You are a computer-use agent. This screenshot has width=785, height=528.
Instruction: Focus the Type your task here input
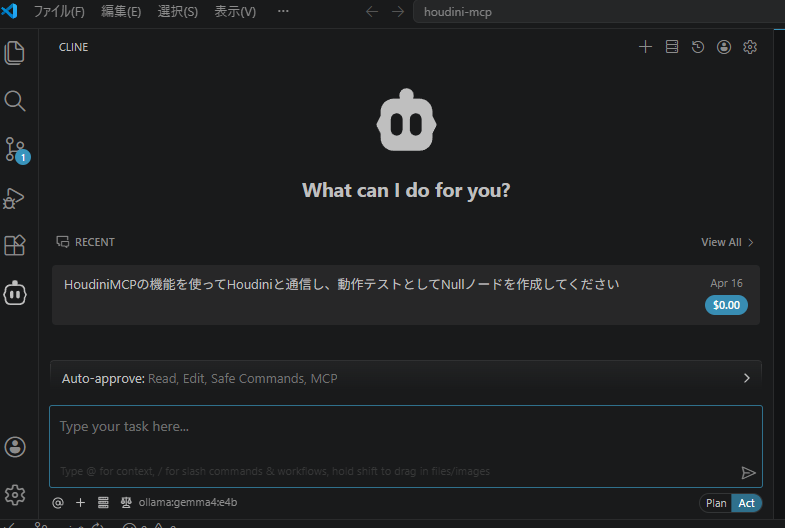[x=406, y=446]
